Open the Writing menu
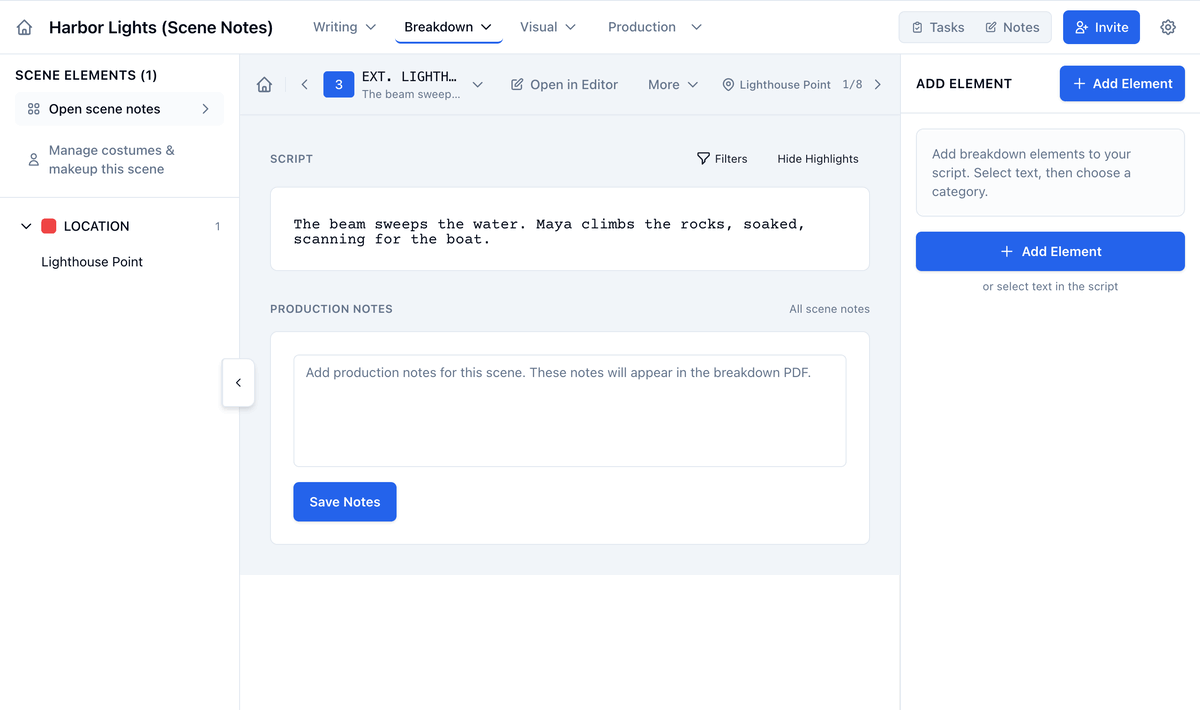 (344, 27)
